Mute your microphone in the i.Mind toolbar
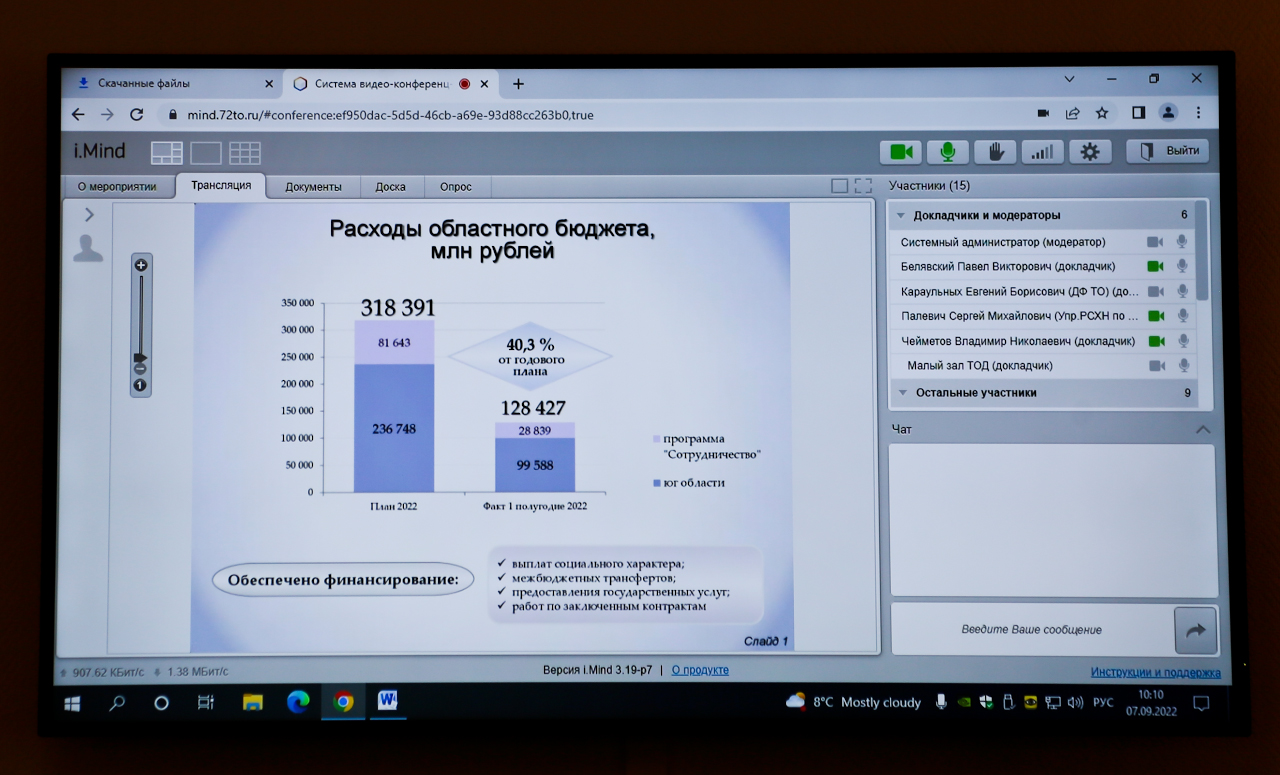 coord(947,152)
